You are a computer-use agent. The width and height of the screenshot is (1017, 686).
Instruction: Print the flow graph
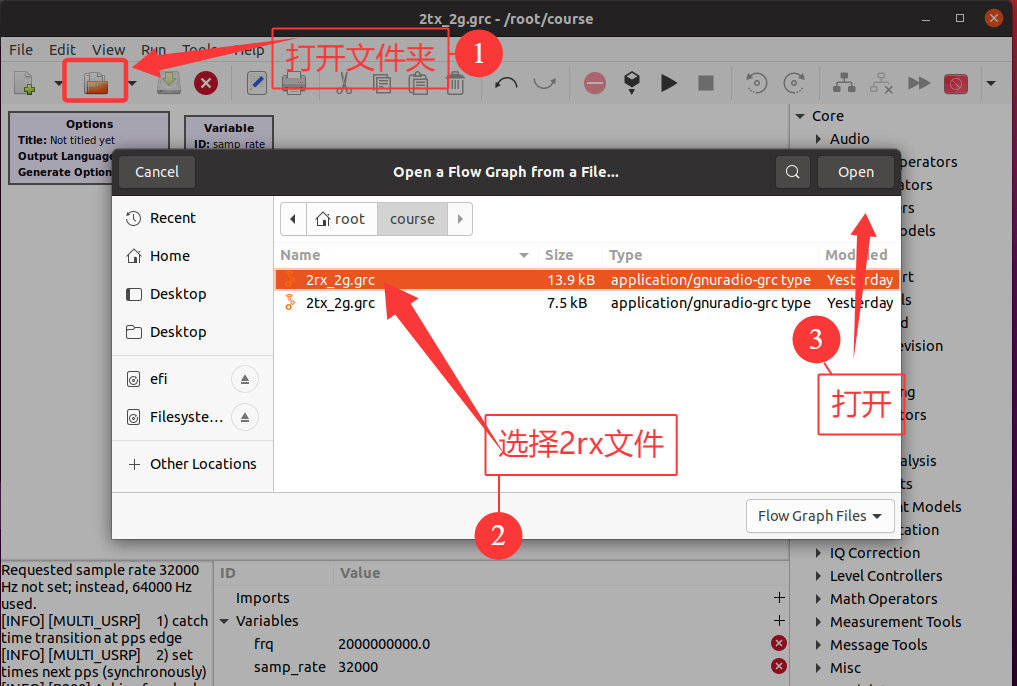(294, 83)
